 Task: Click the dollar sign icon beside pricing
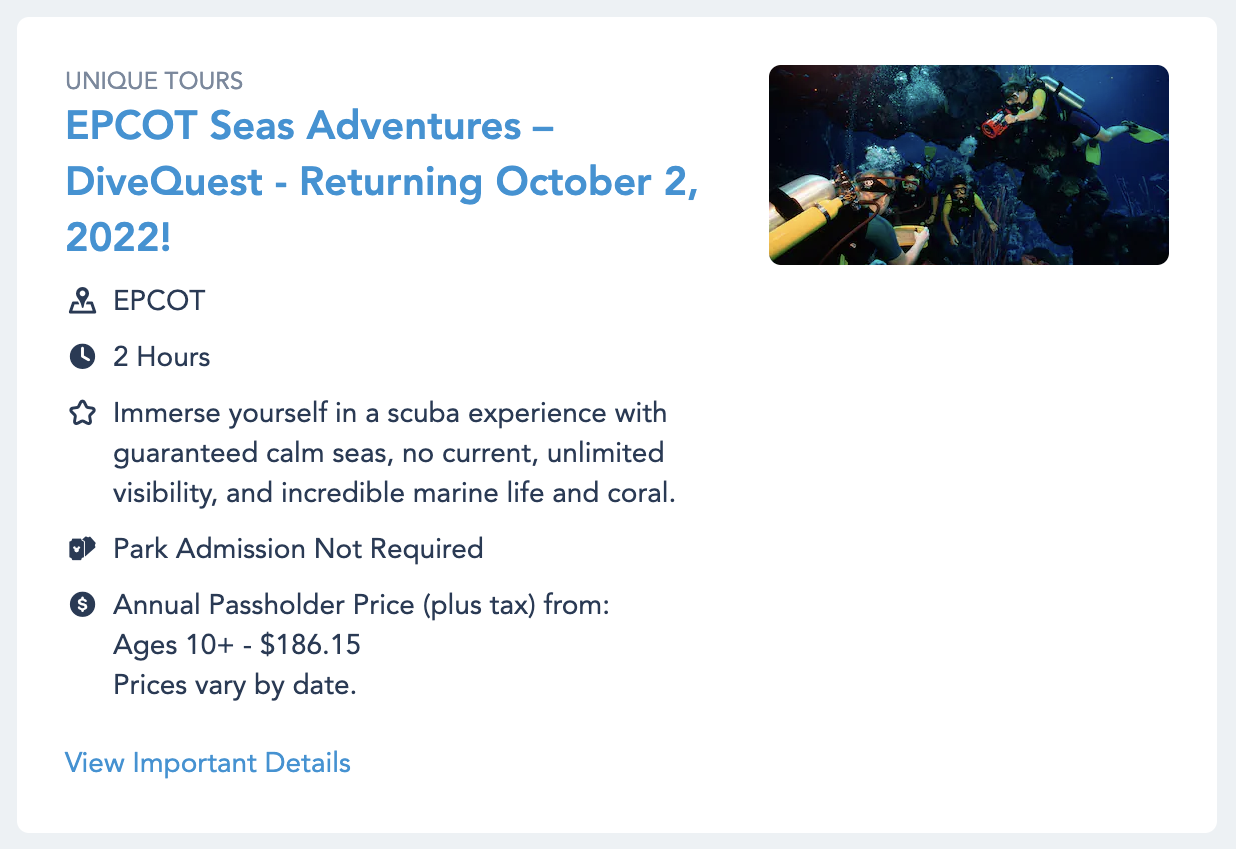pos(82,604)
